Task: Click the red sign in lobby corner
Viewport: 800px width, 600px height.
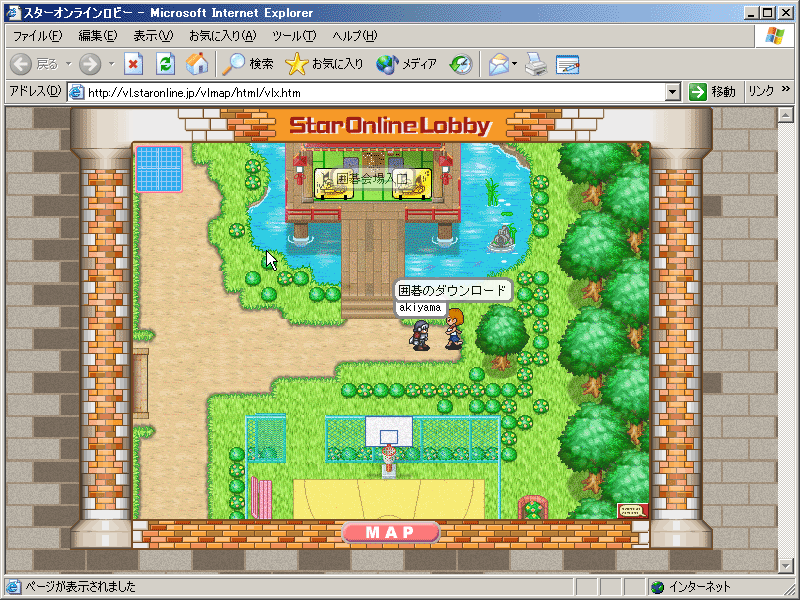Action: click(633, 510)
